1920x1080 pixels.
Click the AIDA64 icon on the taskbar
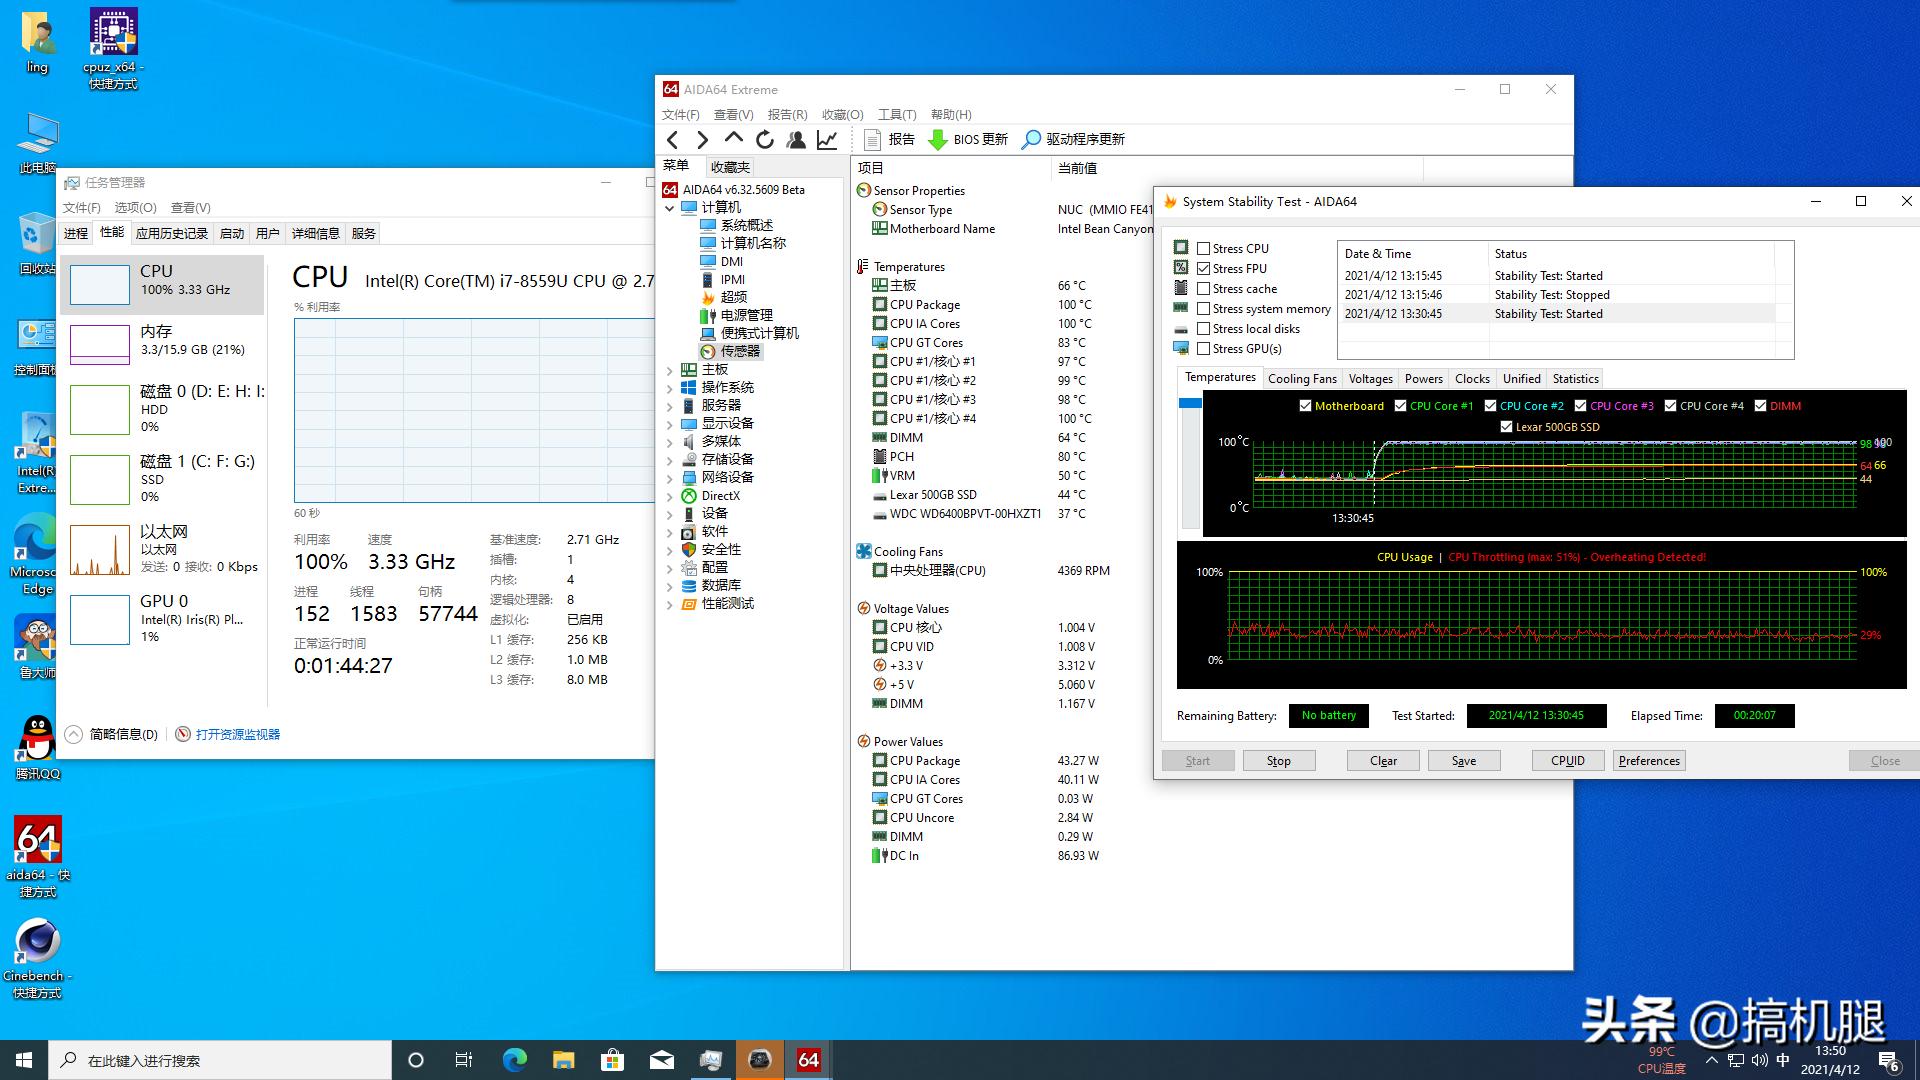[808, 1059]
